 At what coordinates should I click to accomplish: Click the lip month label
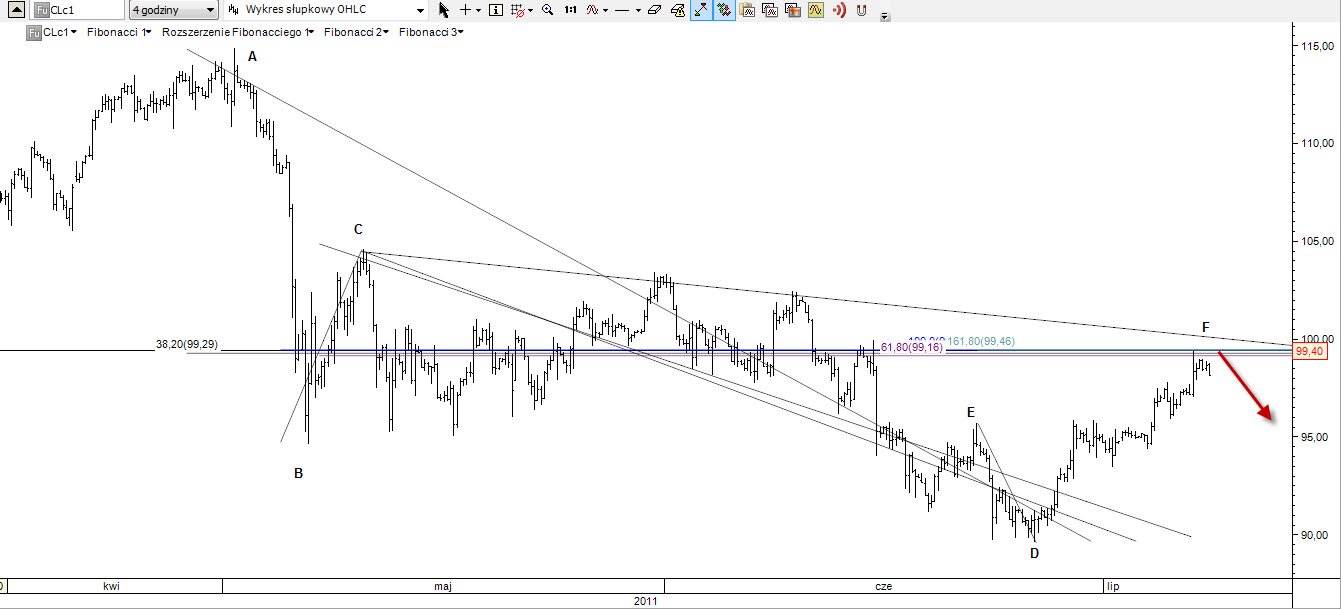pos(1111,586)
